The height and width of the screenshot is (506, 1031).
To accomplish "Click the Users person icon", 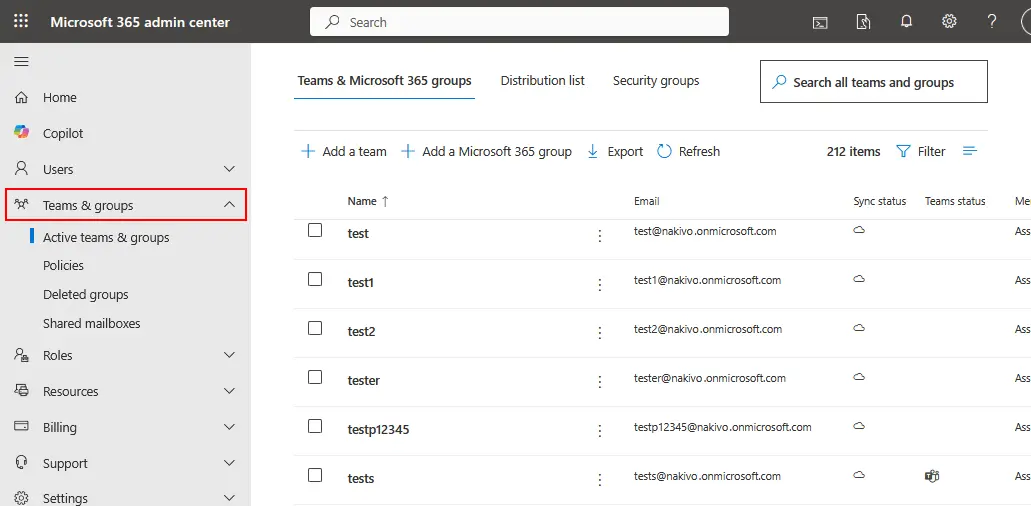I will click(x=21, y=169).
